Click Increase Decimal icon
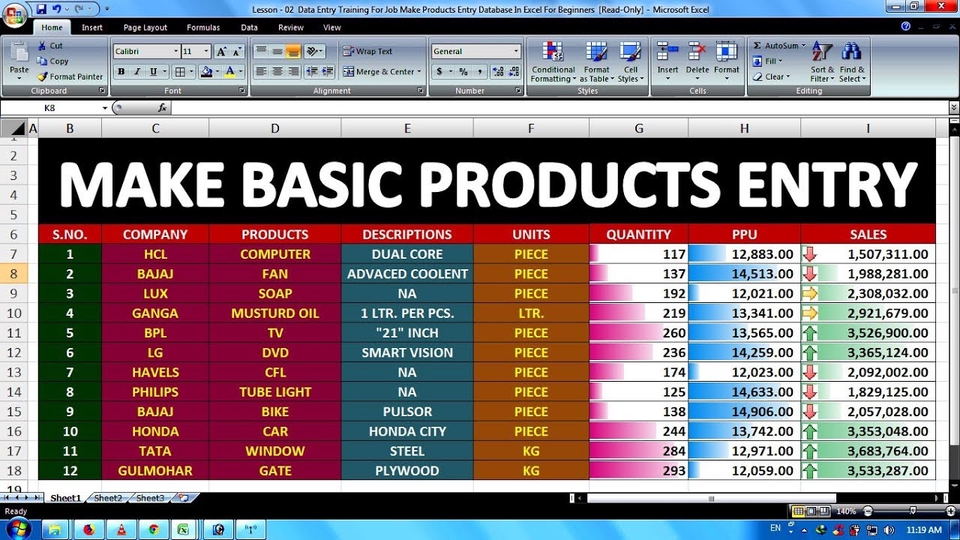 pyautogui.click(x=498, y=72)
